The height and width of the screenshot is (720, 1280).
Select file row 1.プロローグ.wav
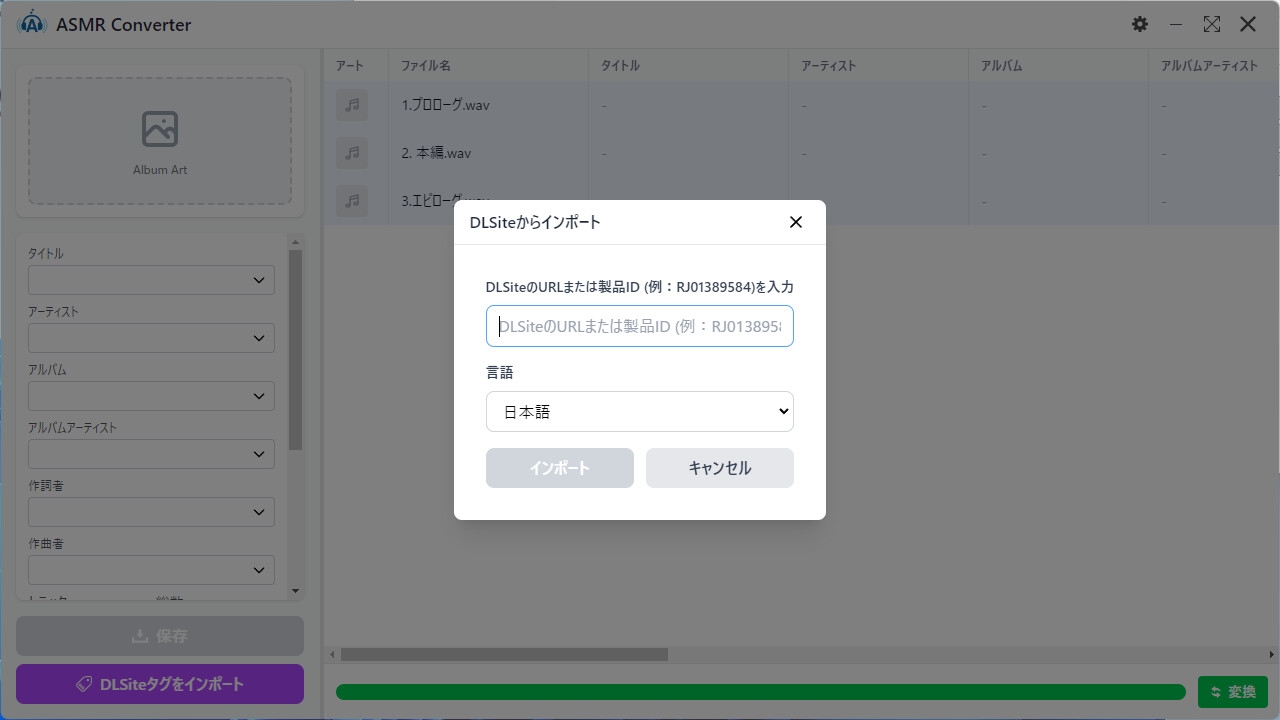pyautogui.click(x=802, y=105)
